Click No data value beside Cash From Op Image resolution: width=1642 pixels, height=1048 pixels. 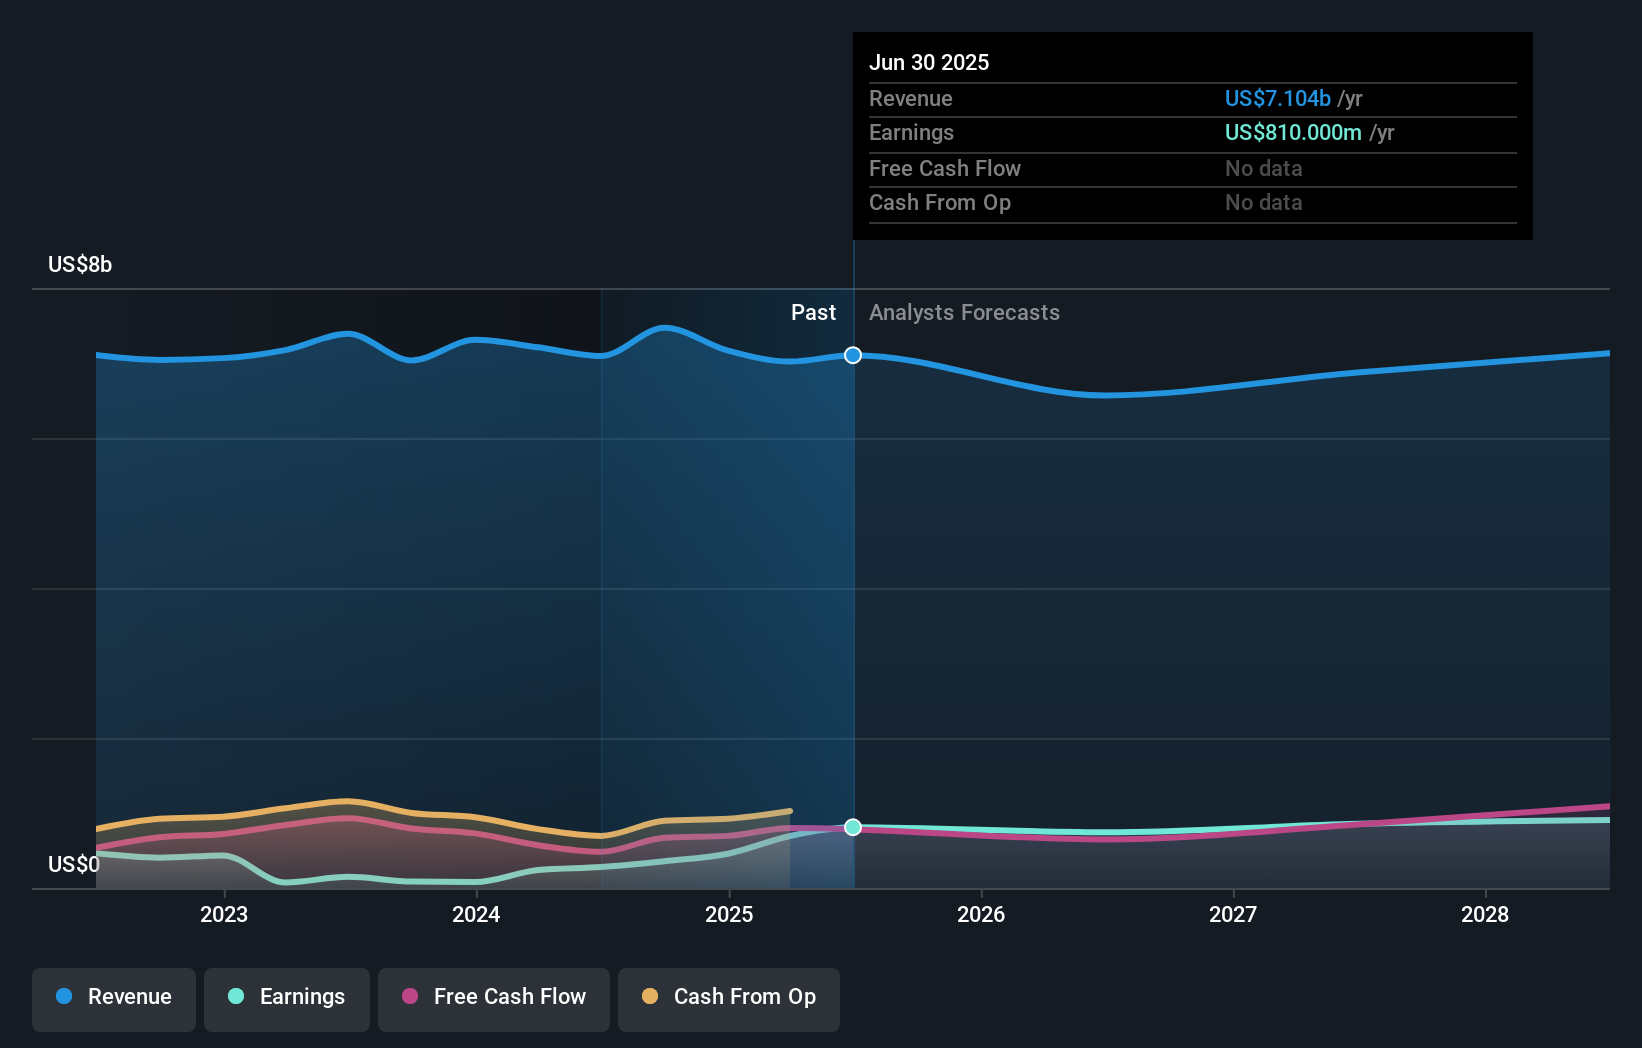pos(1264,202)
